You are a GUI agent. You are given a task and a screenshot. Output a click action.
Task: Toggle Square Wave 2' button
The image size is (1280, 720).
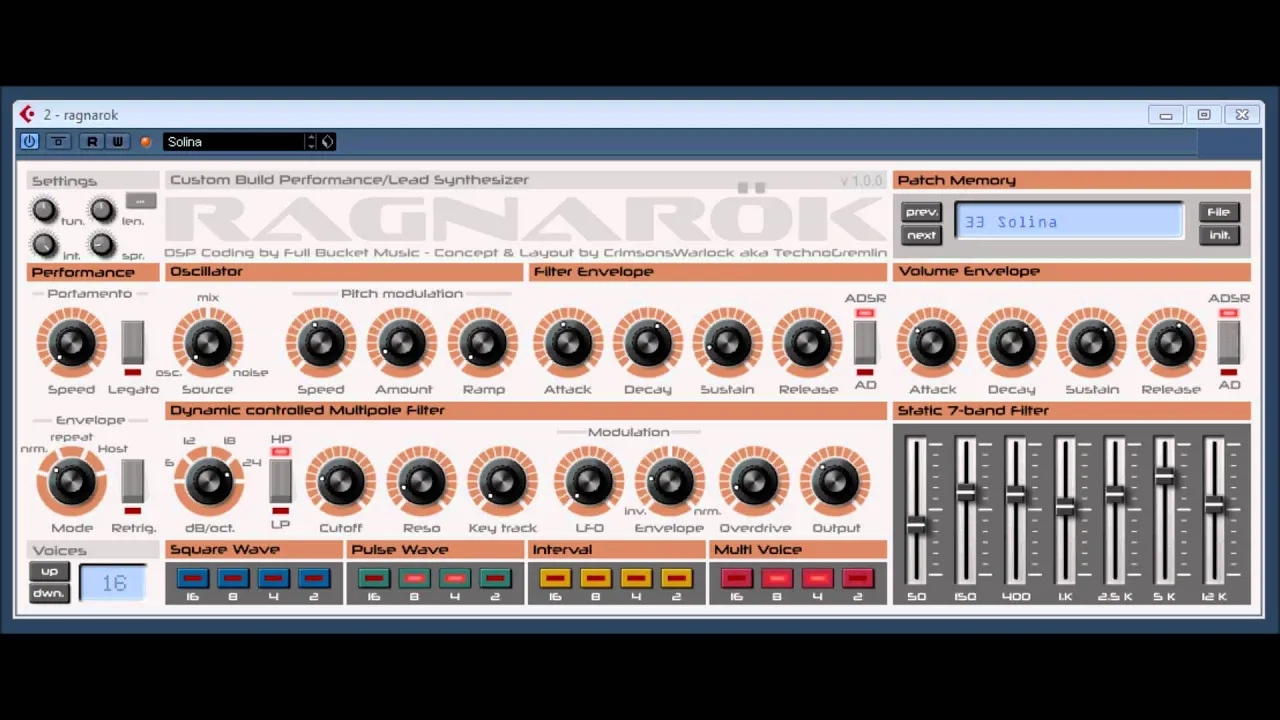(314, 578)
